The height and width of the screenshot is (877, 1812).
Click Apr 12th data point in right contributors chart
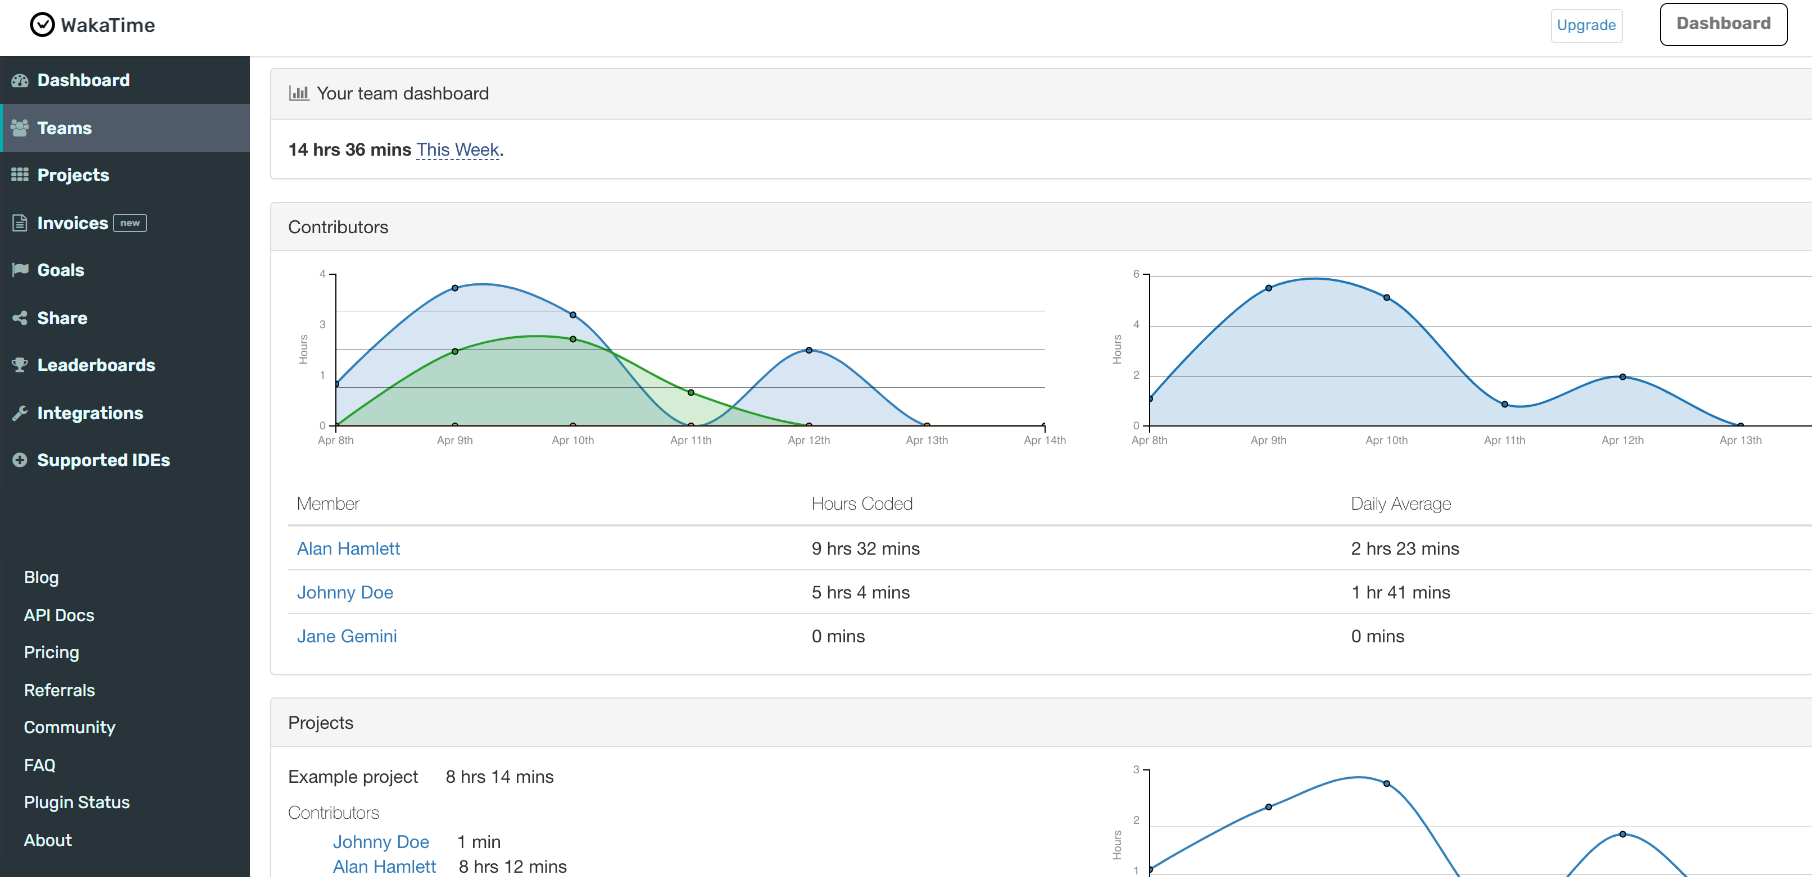pos(1623,377)
